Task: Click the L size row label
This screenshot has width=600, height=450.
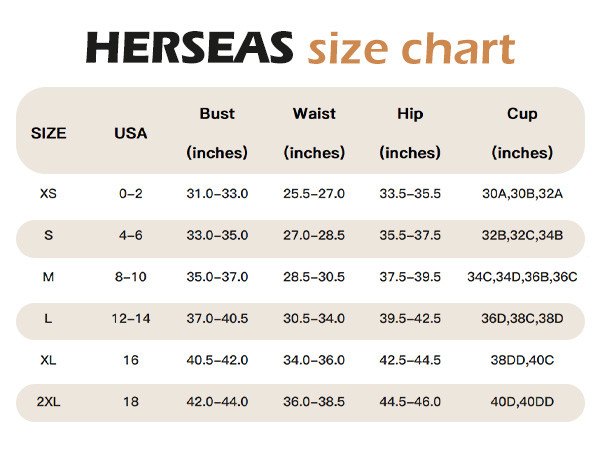Action: pyautogui.click(x=49, y=318)
